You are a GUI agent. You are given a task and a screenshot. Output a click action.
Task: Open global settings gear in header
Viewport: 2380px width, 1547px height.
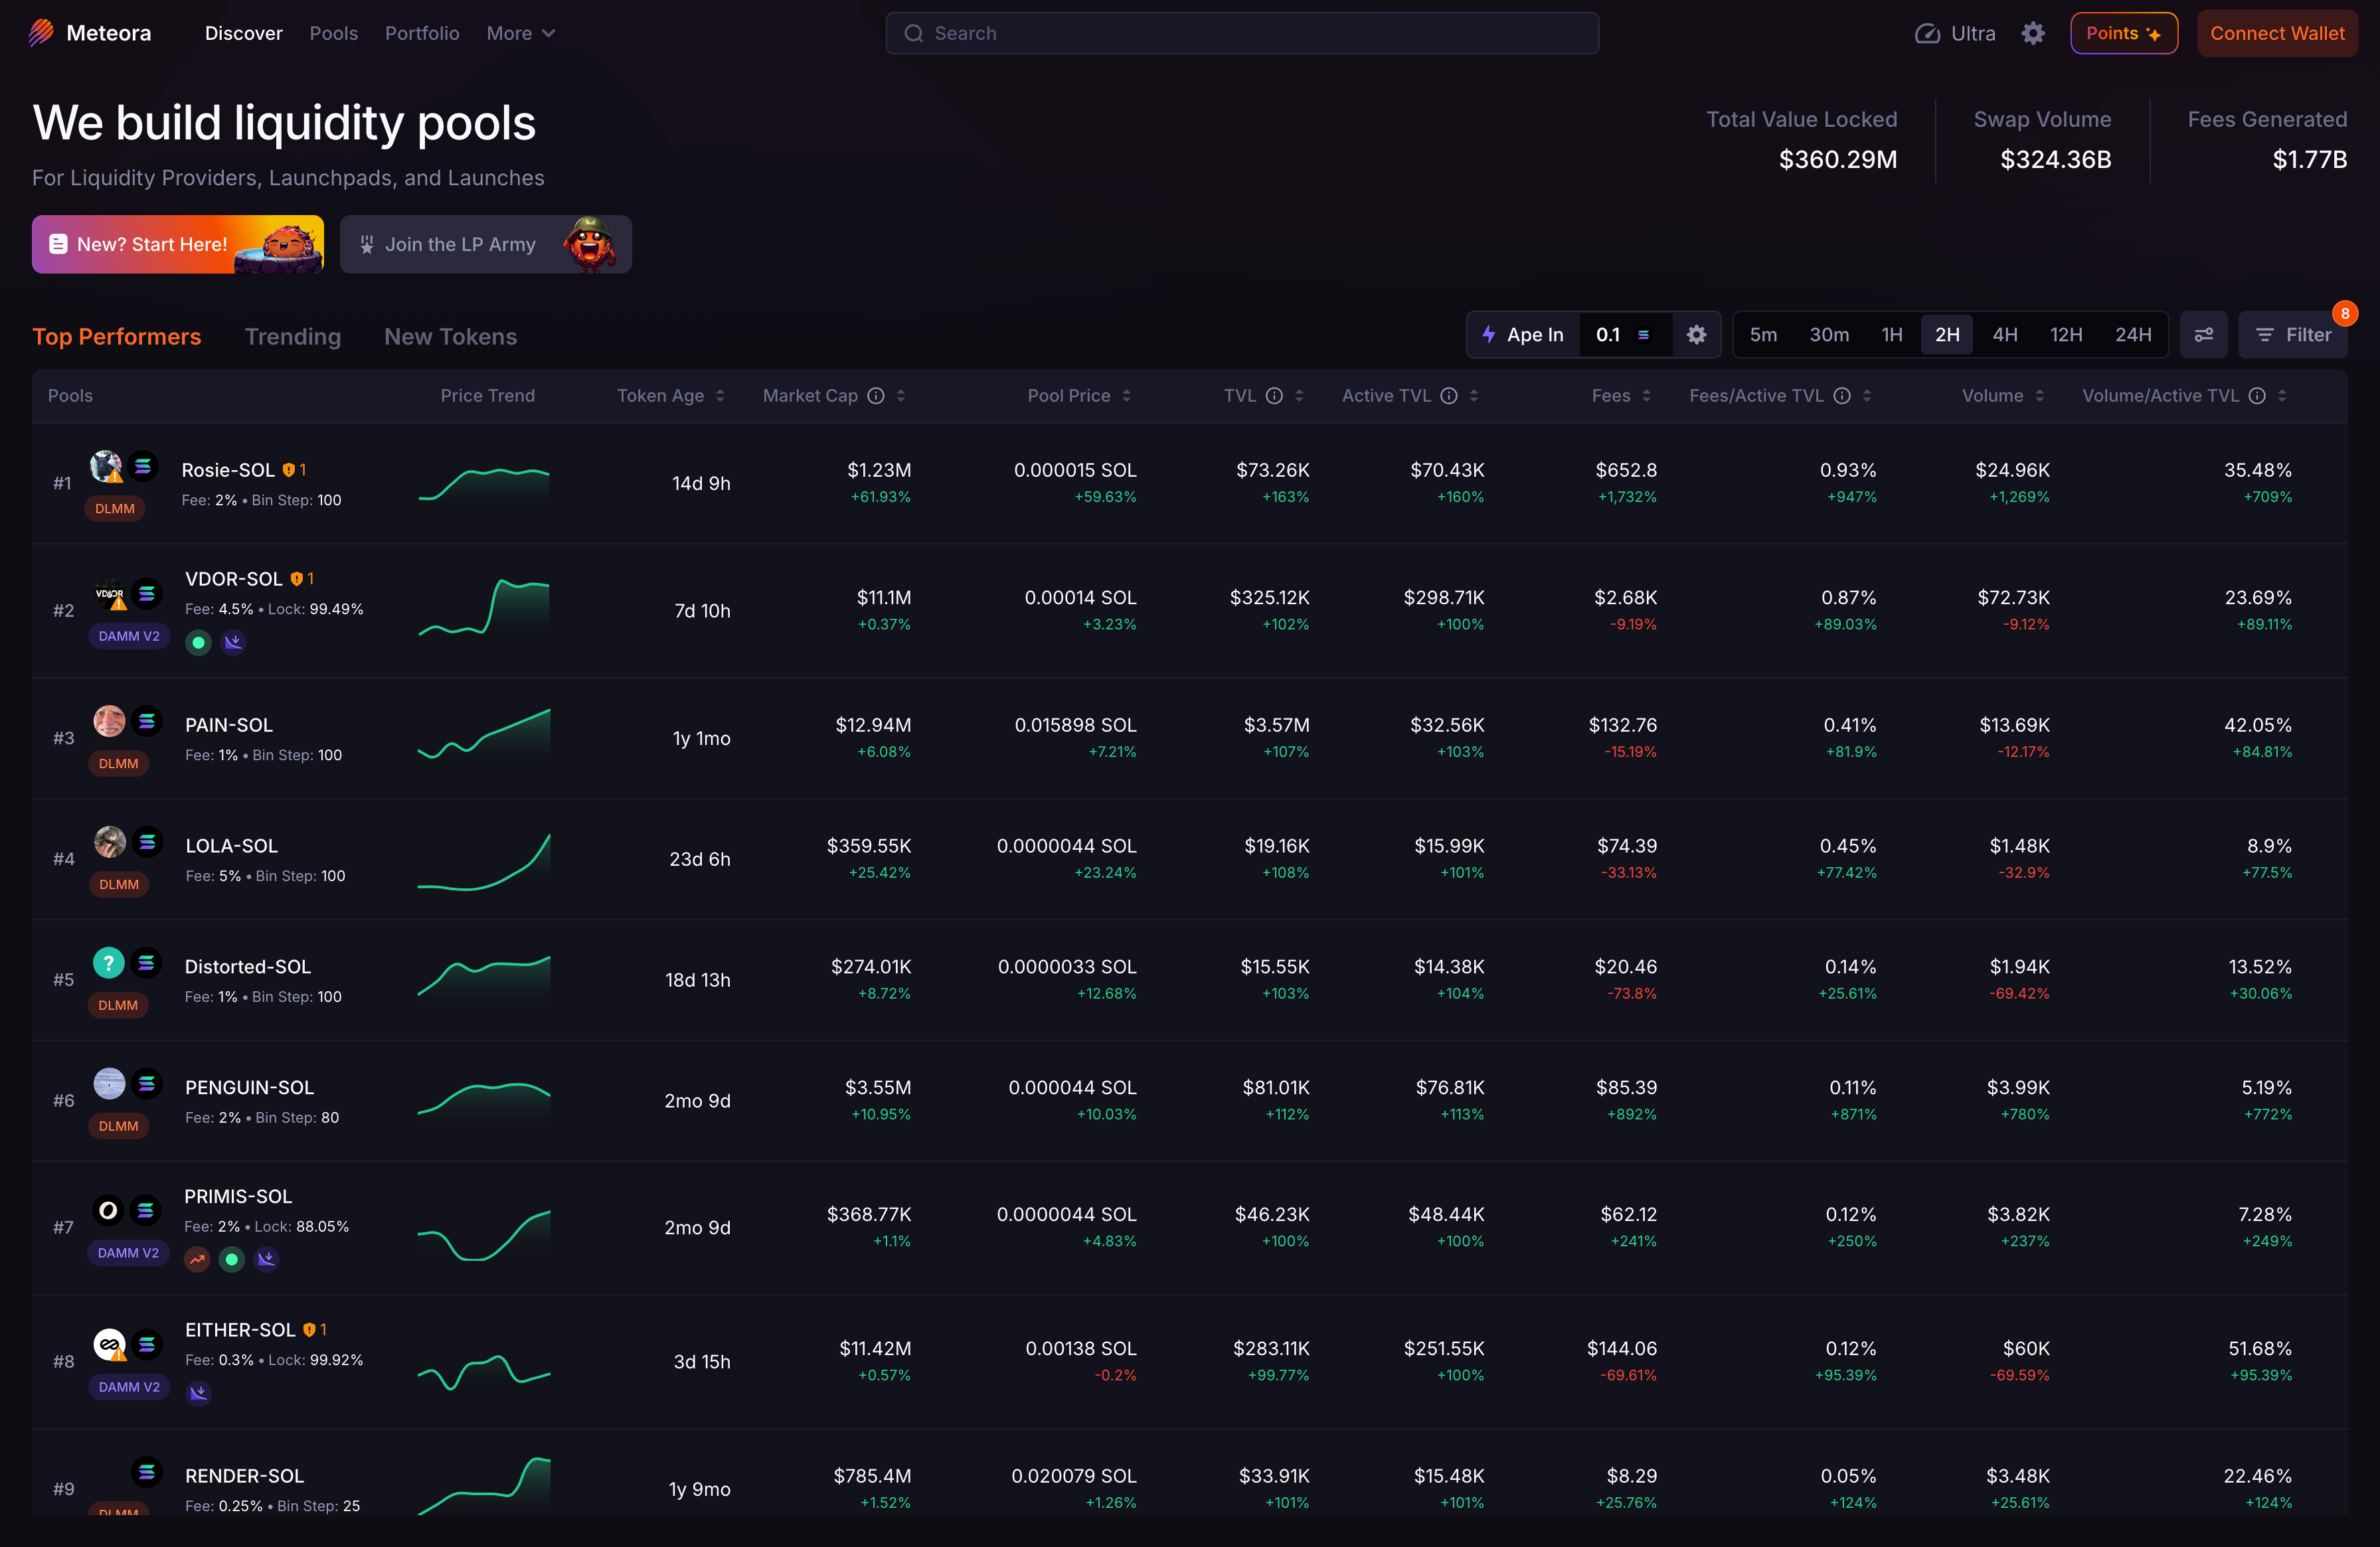(x=2032, y=33)
